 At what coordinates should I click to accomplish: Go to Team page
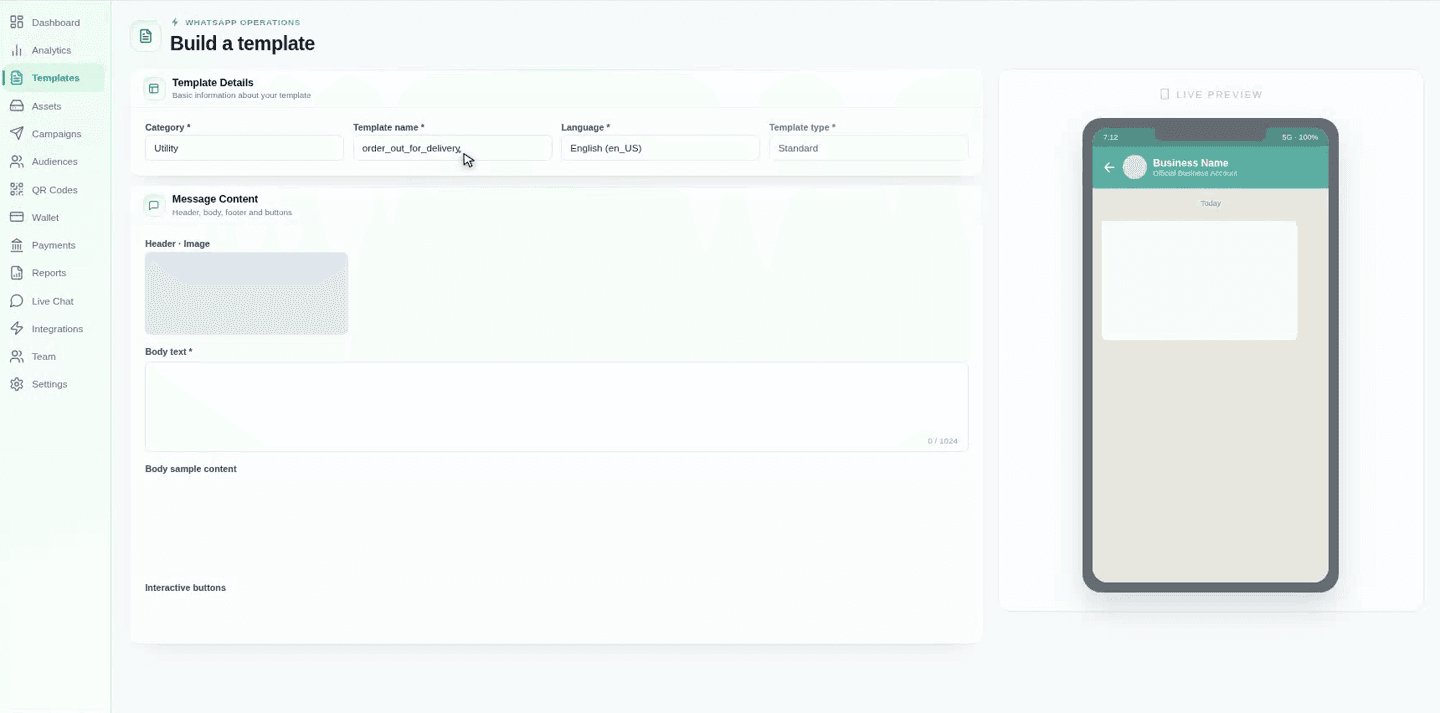[x=55, y=356]
